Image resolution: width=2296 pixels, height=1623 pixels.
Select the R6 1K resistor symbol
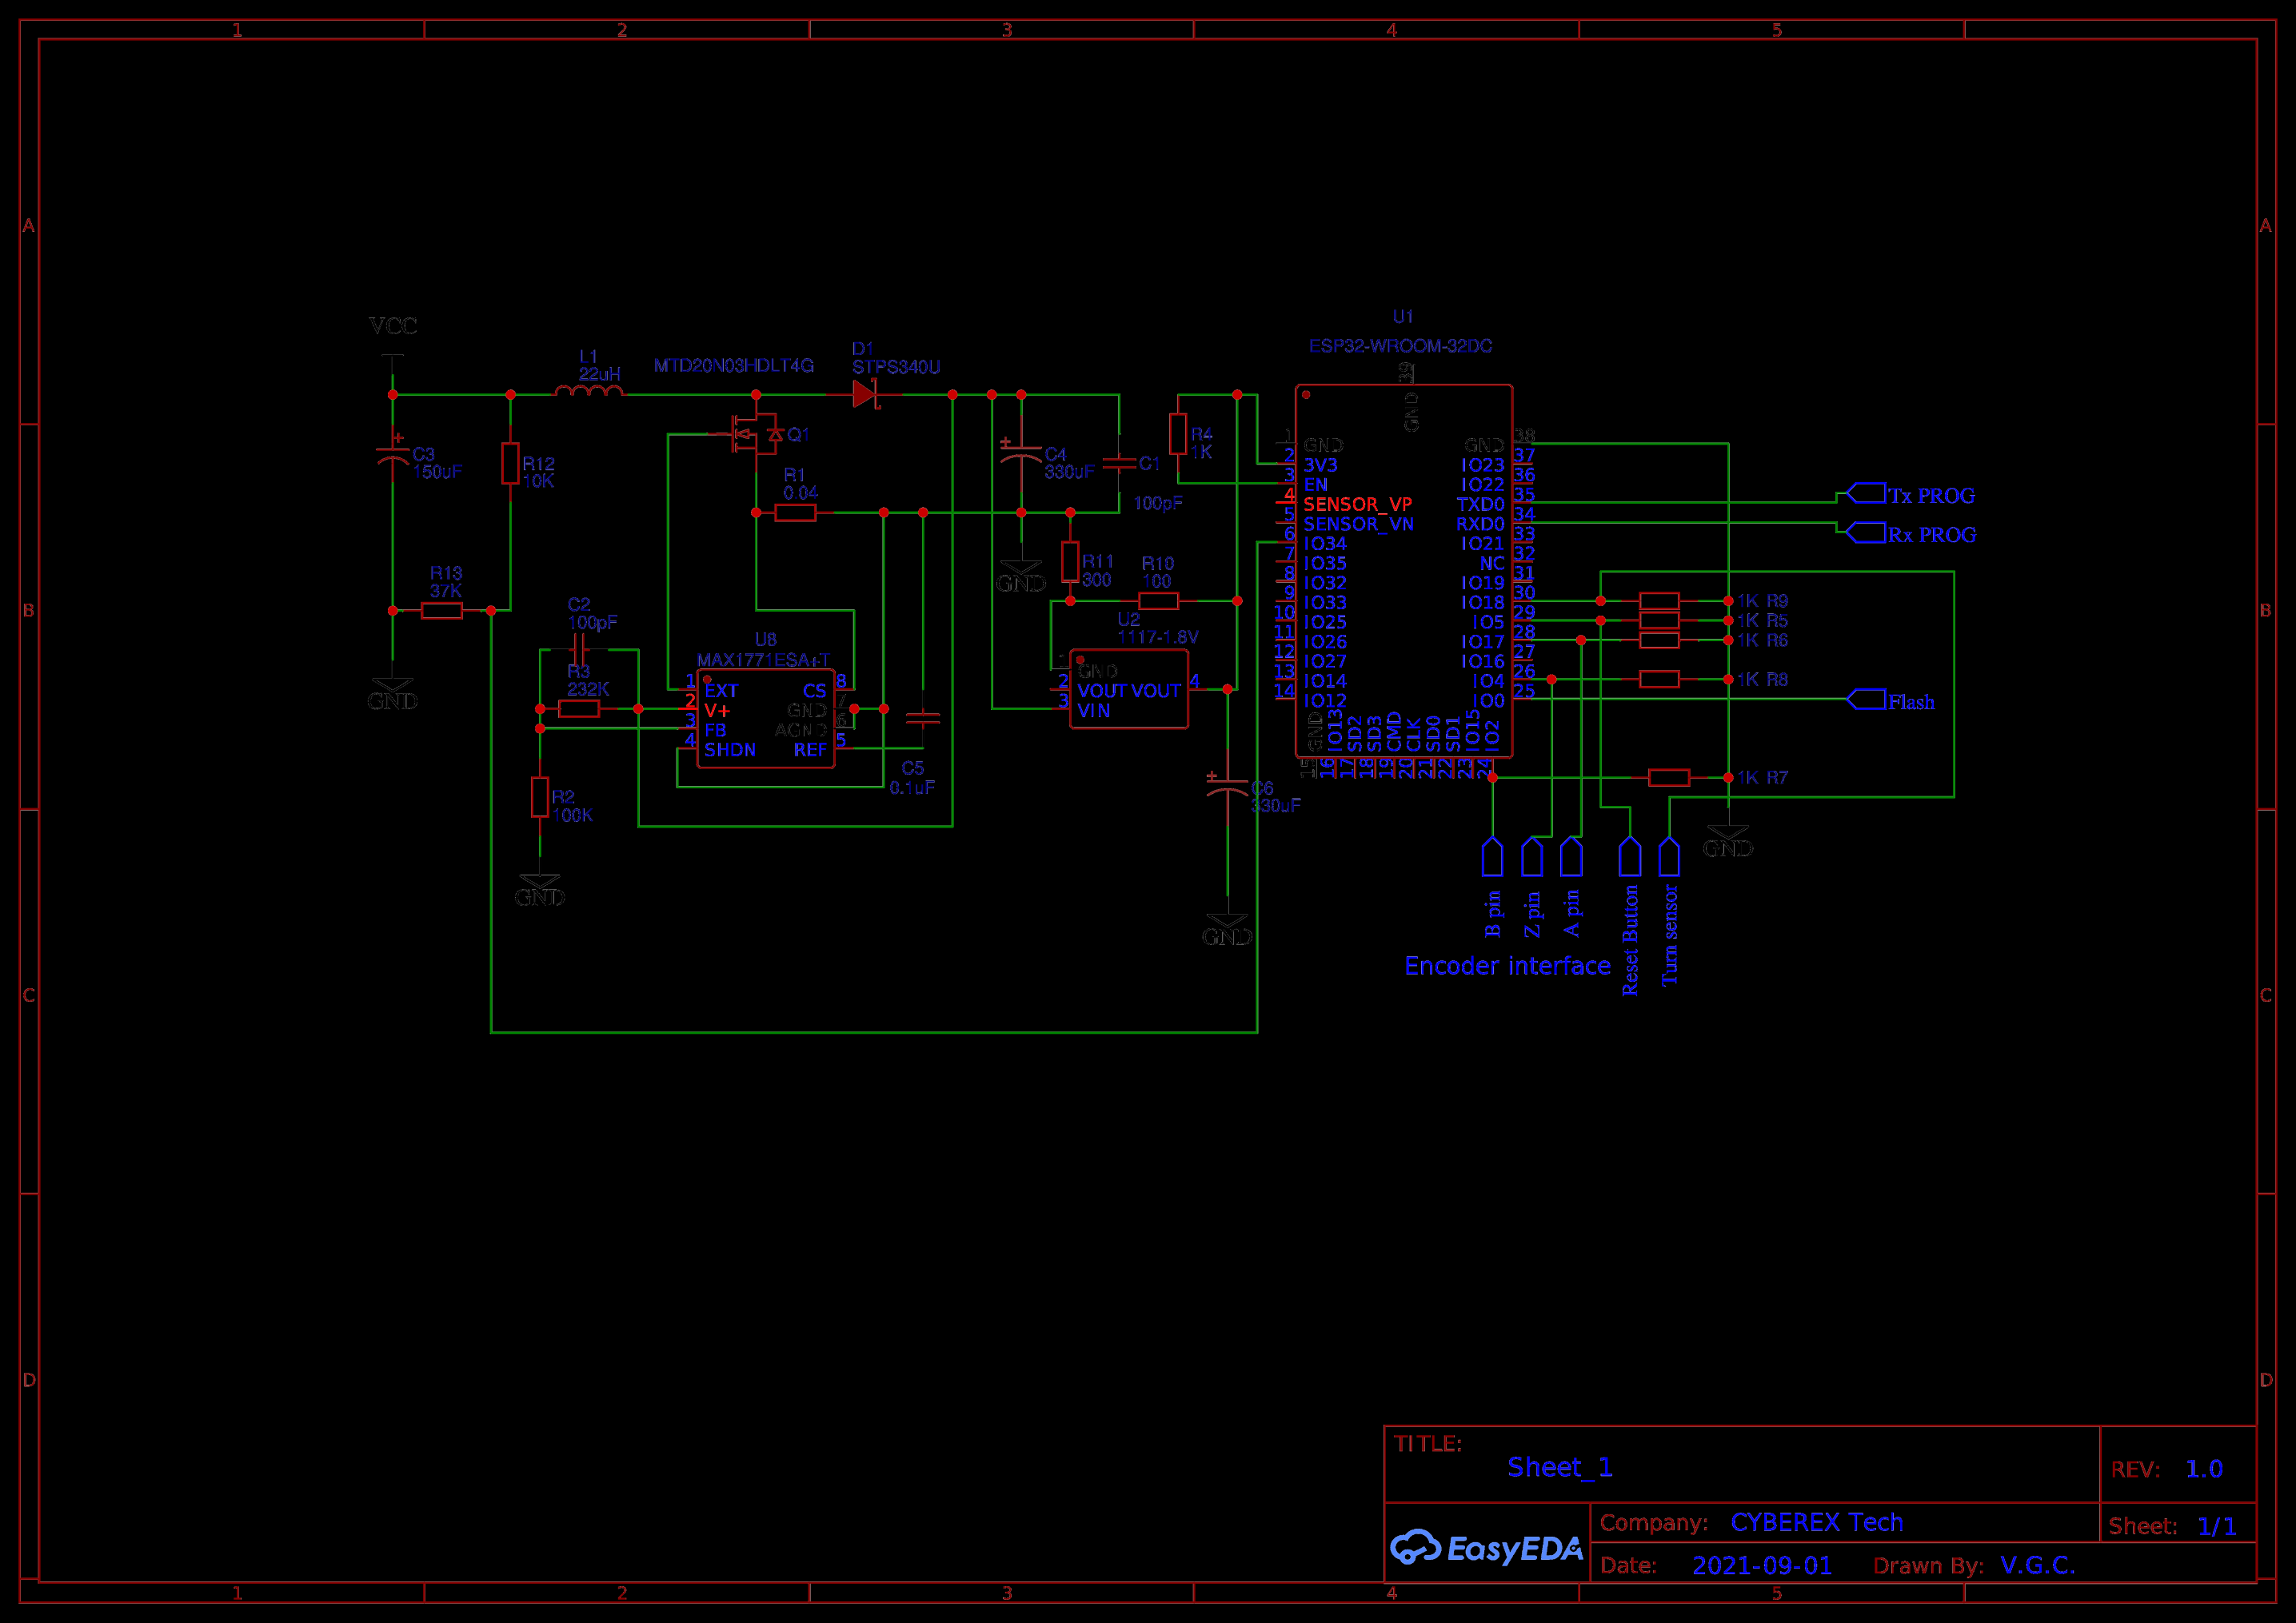tap(1659, 640)
